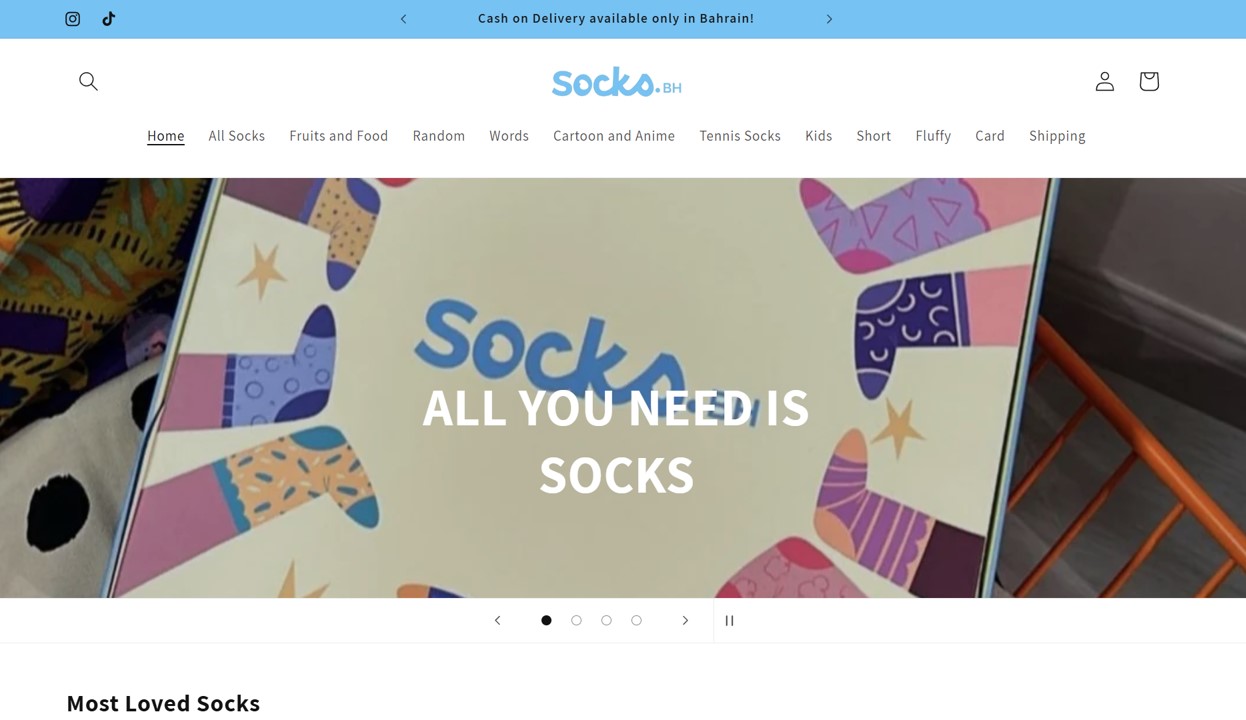The width and height of the screenshot is (1246, 720).
Task: Select the fourth slideshow dot
Action: (x=636, y=620)
